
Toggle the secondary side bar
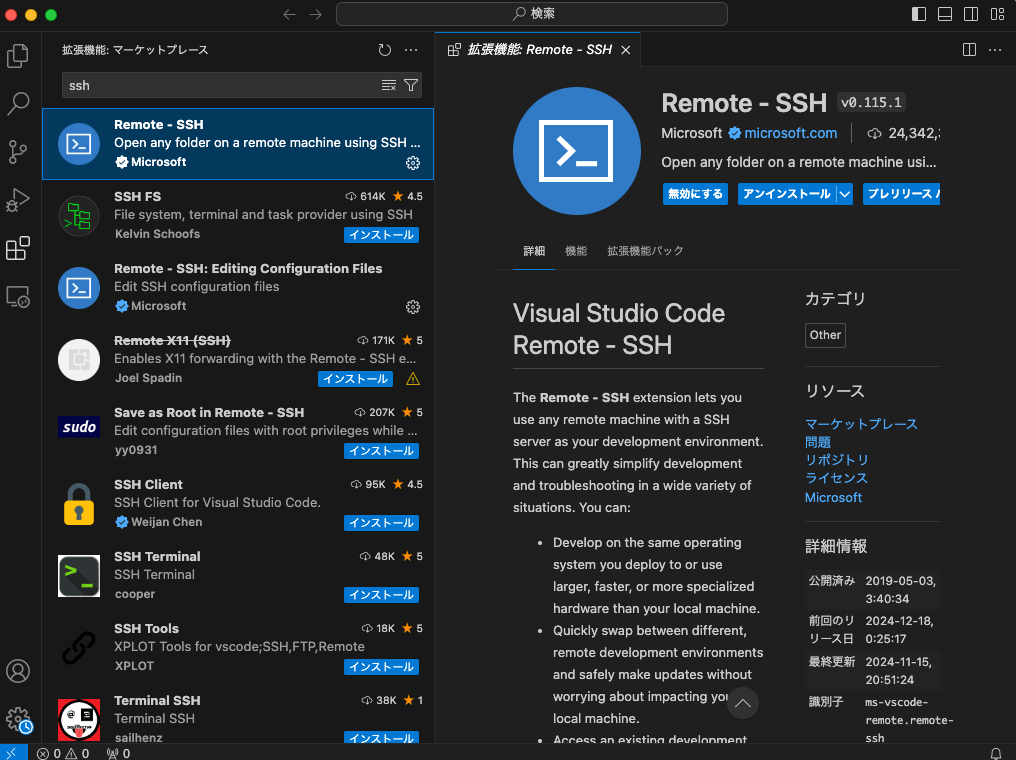tap(971, 14)
